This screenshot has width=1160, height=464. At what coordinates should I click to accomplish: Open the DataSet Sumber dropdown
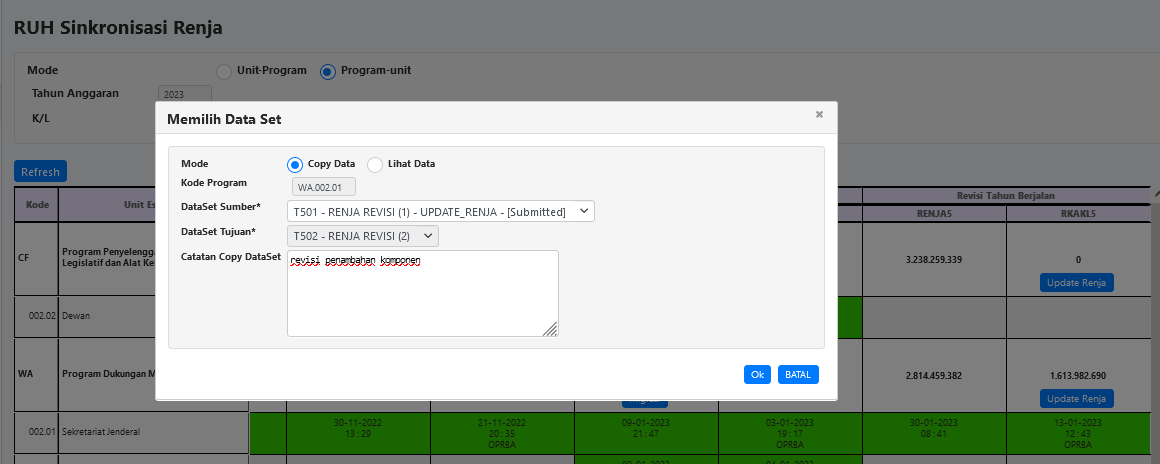440,211
